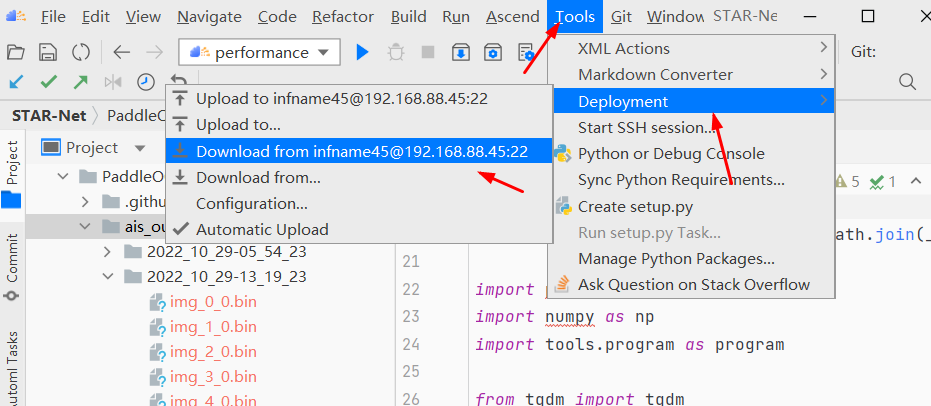This screenshot has height=406, width=931.
Task: Collapse the 2022_10_29-13_19_23 folder
Action: [108, 277]
